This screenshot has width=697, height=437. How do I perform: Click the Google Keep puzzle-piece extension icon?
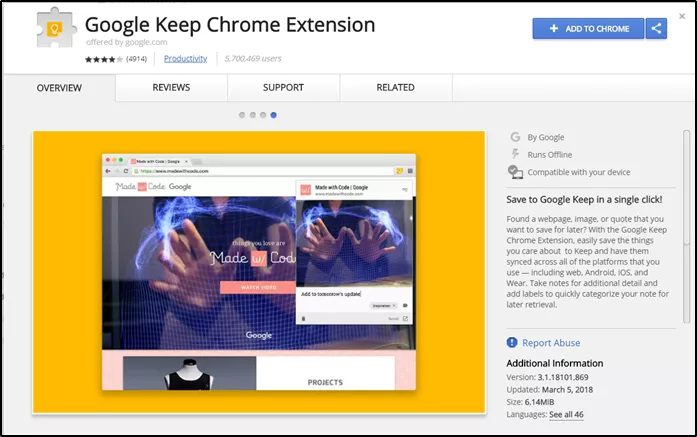tap(55, 28)
